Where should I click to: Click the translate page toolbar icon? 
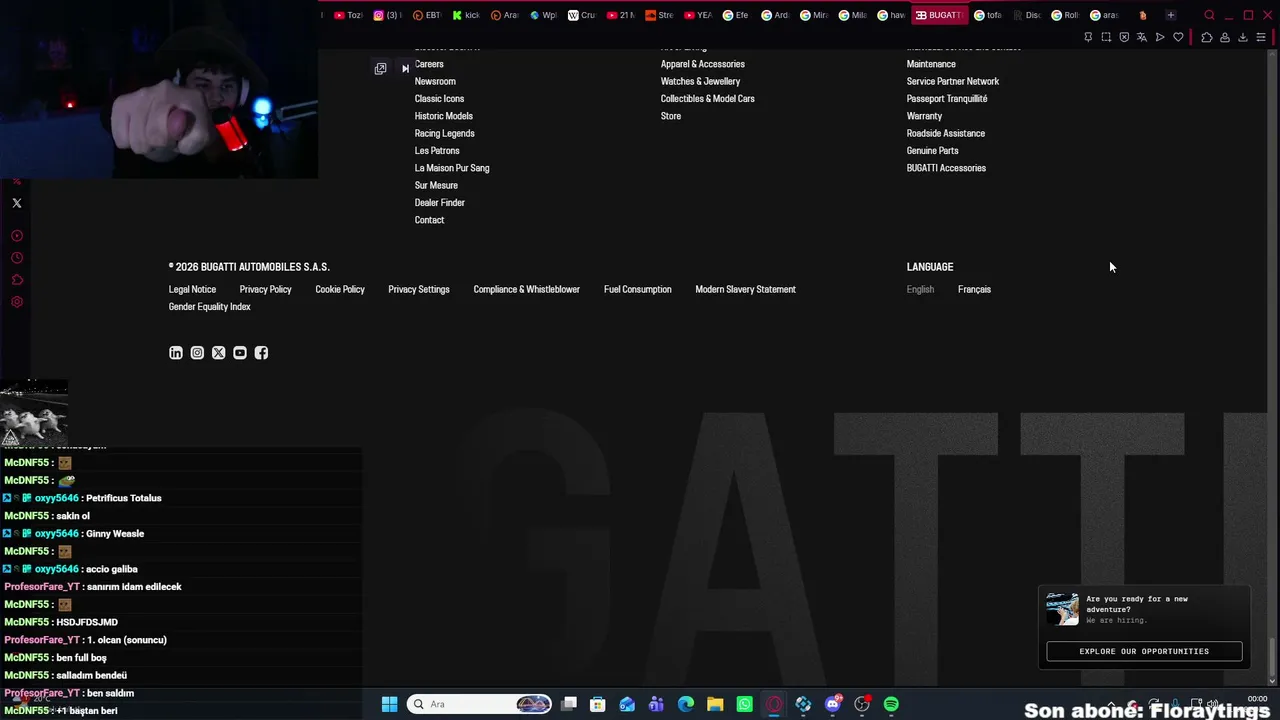coord(1142,38)
